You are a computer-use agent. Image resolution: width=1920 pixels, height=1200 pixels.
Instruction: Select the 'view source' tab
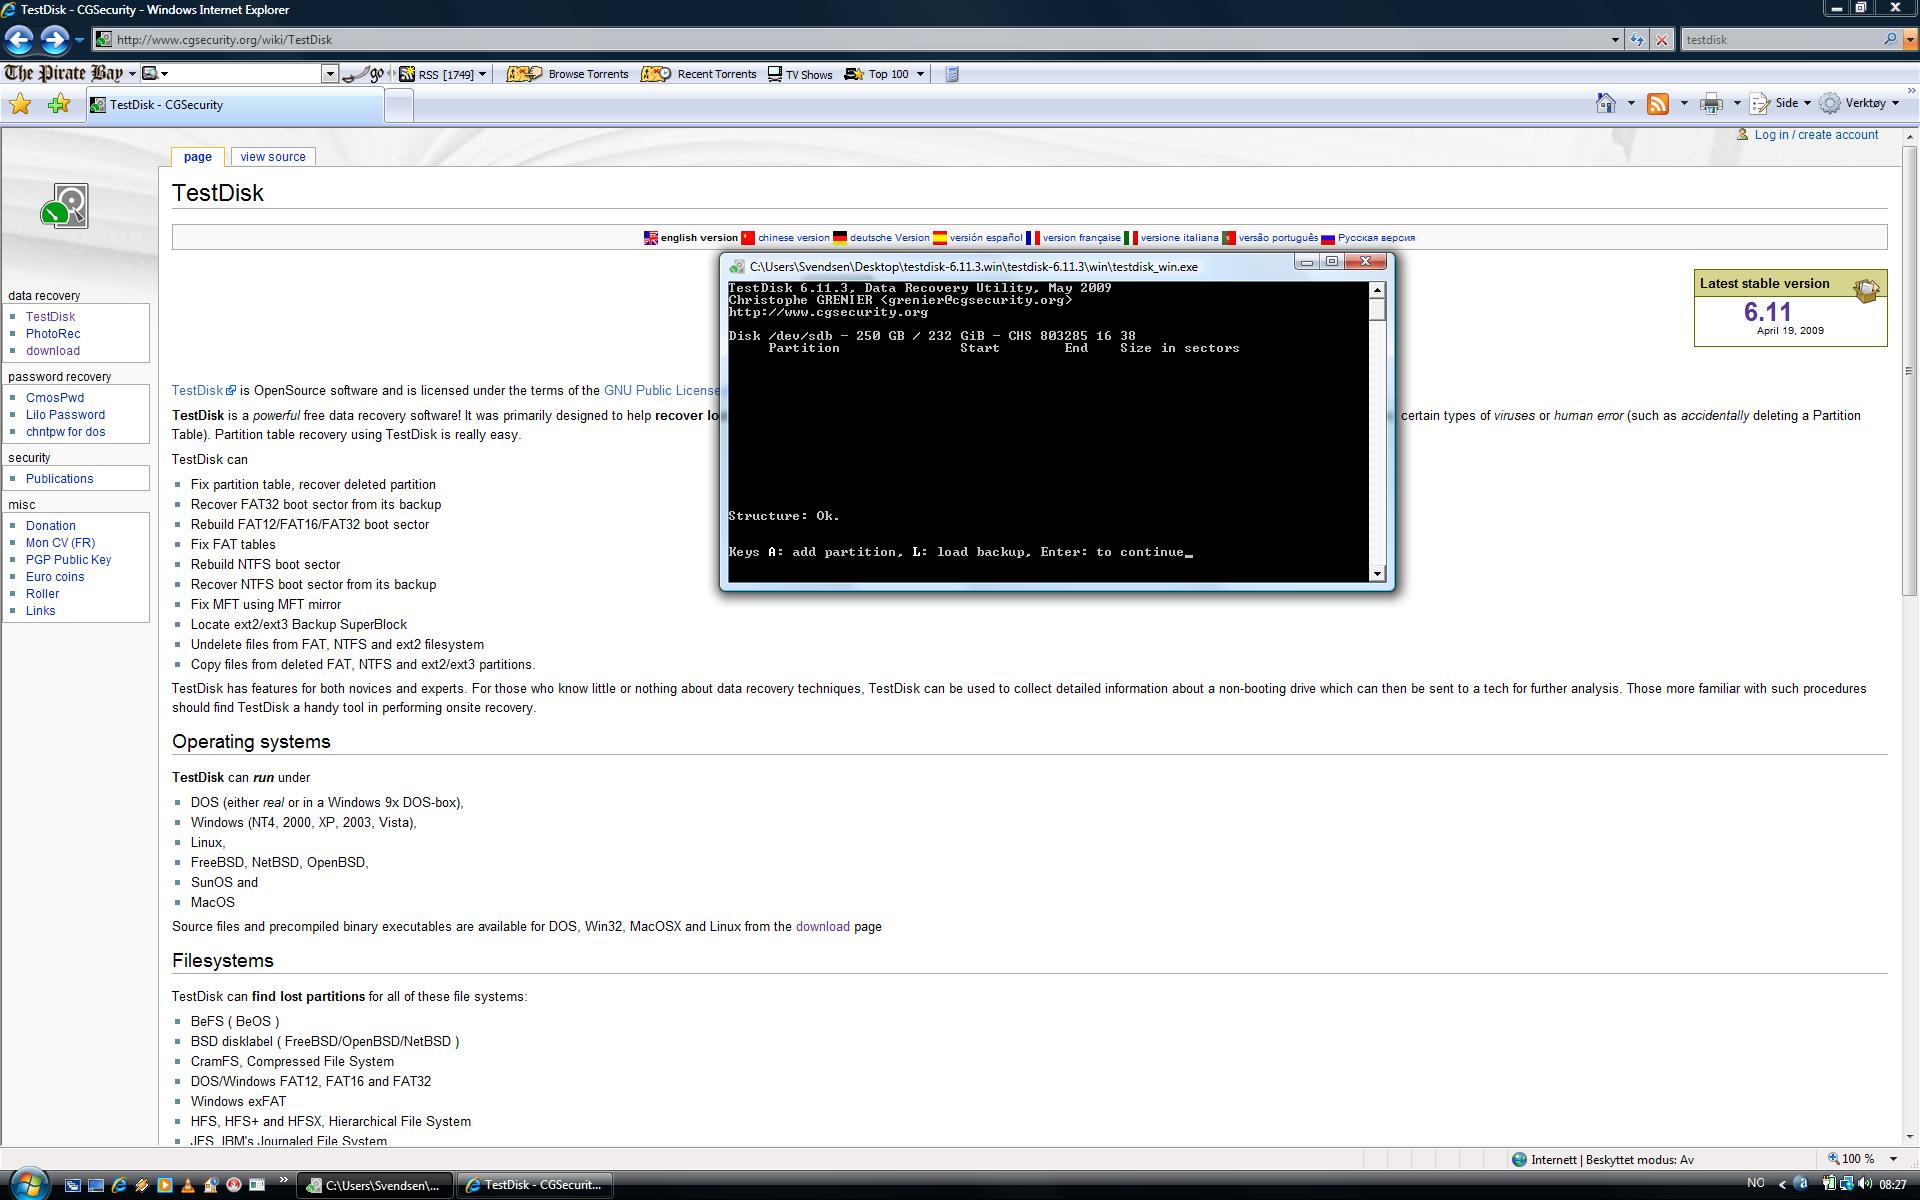(272, 156)
